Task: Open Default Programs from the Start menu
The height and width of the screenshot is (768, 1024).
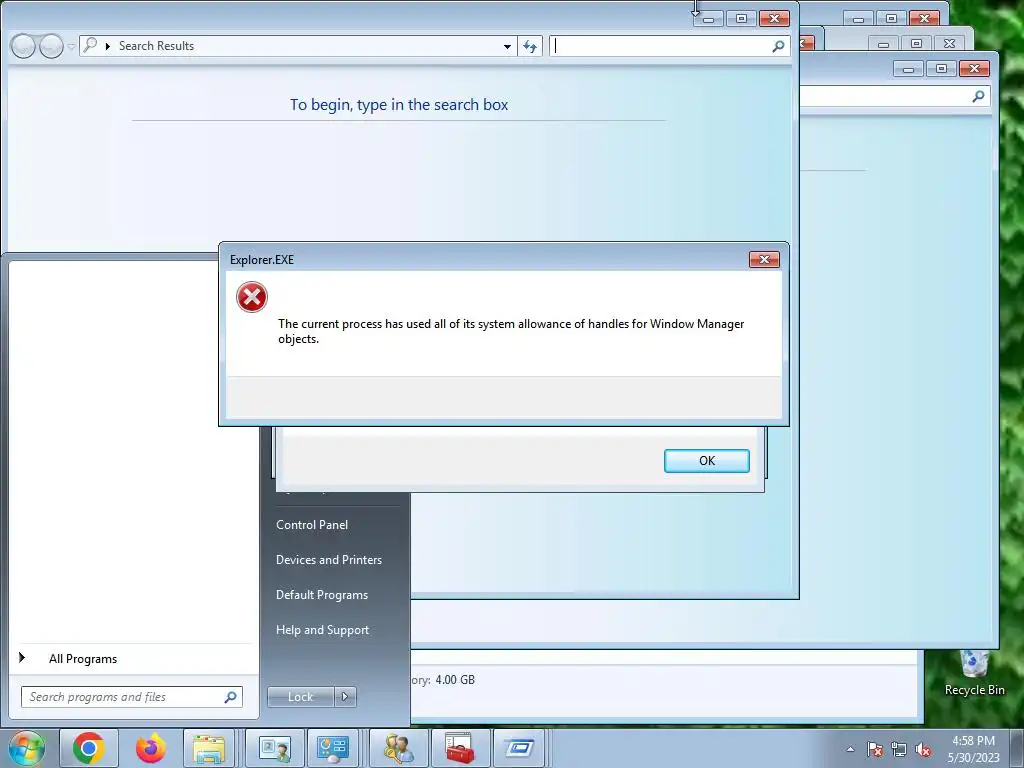Action: click(322, 595)
